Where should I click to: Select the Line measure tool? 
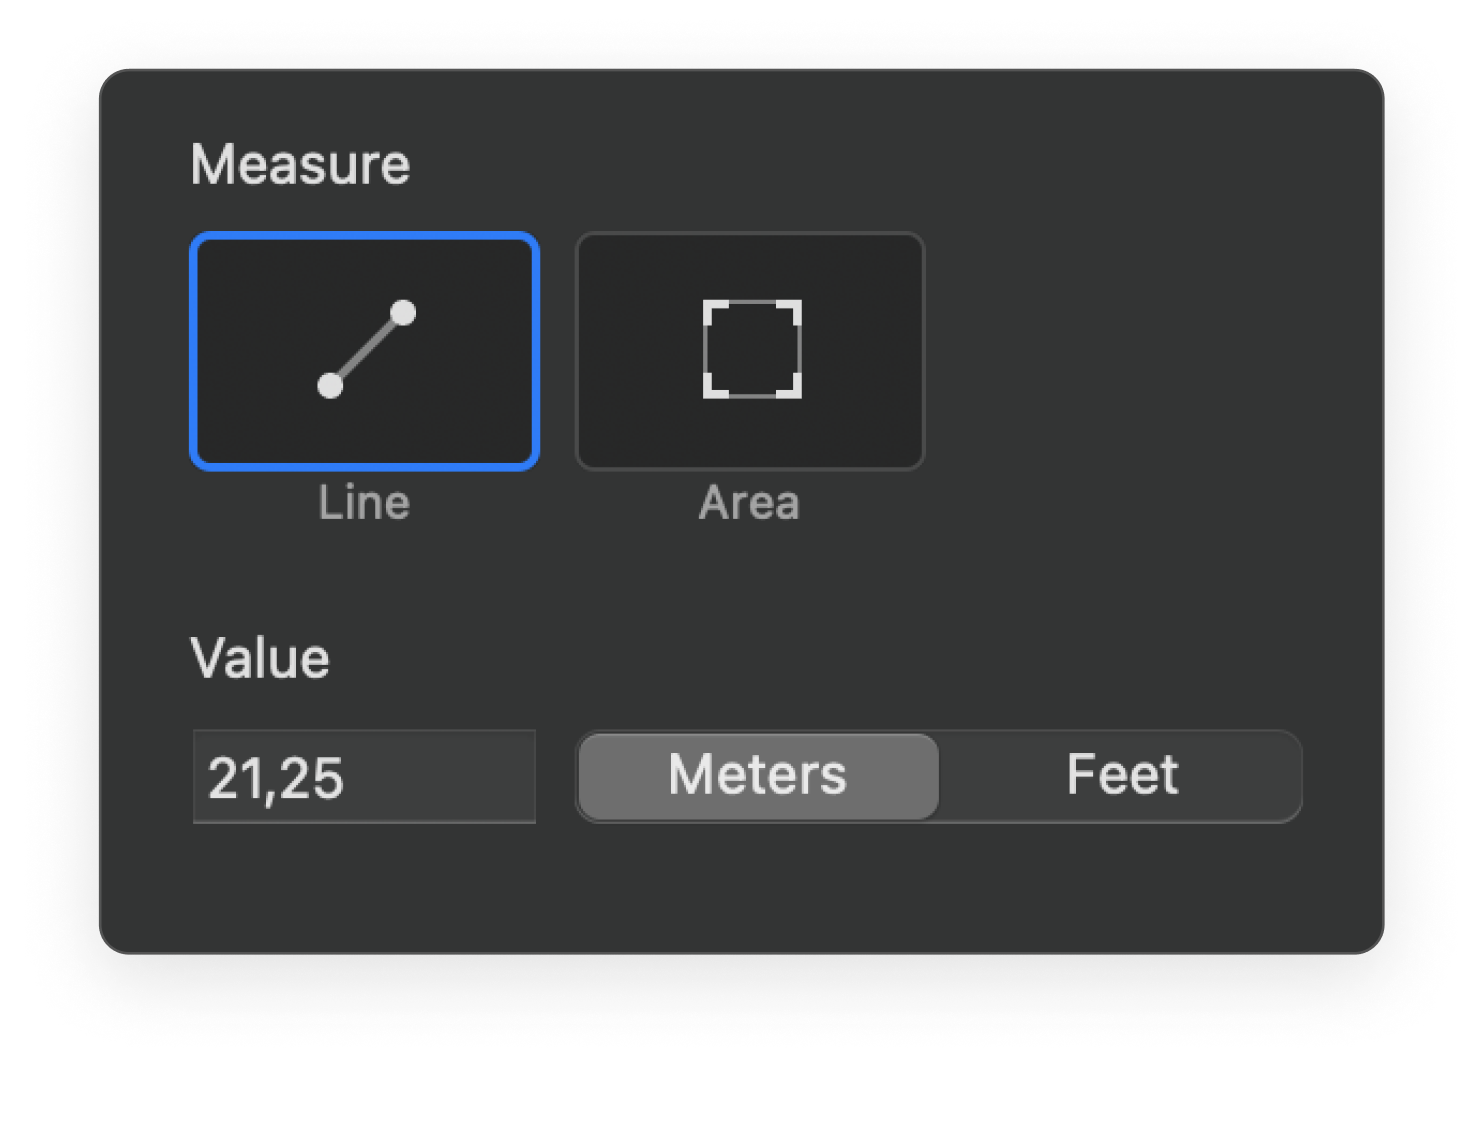coord(365,351)
